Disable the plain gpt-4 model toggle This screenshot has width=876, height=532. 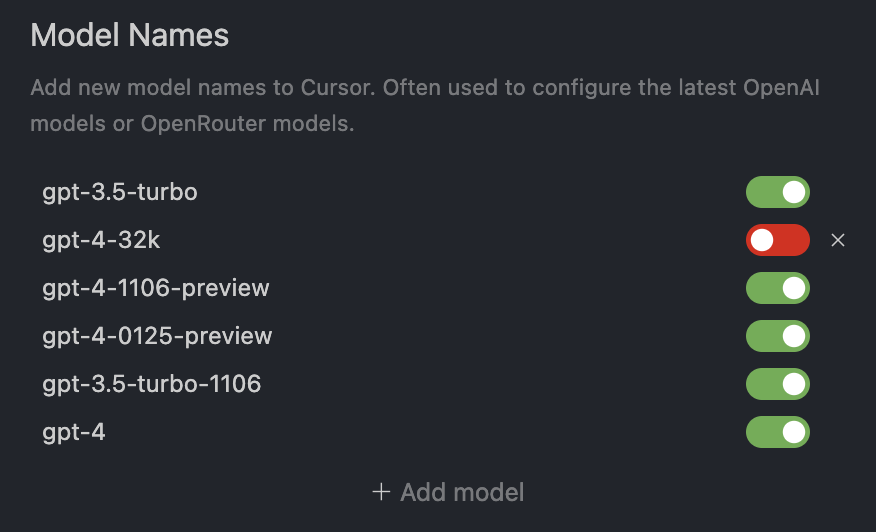(777, 432)
